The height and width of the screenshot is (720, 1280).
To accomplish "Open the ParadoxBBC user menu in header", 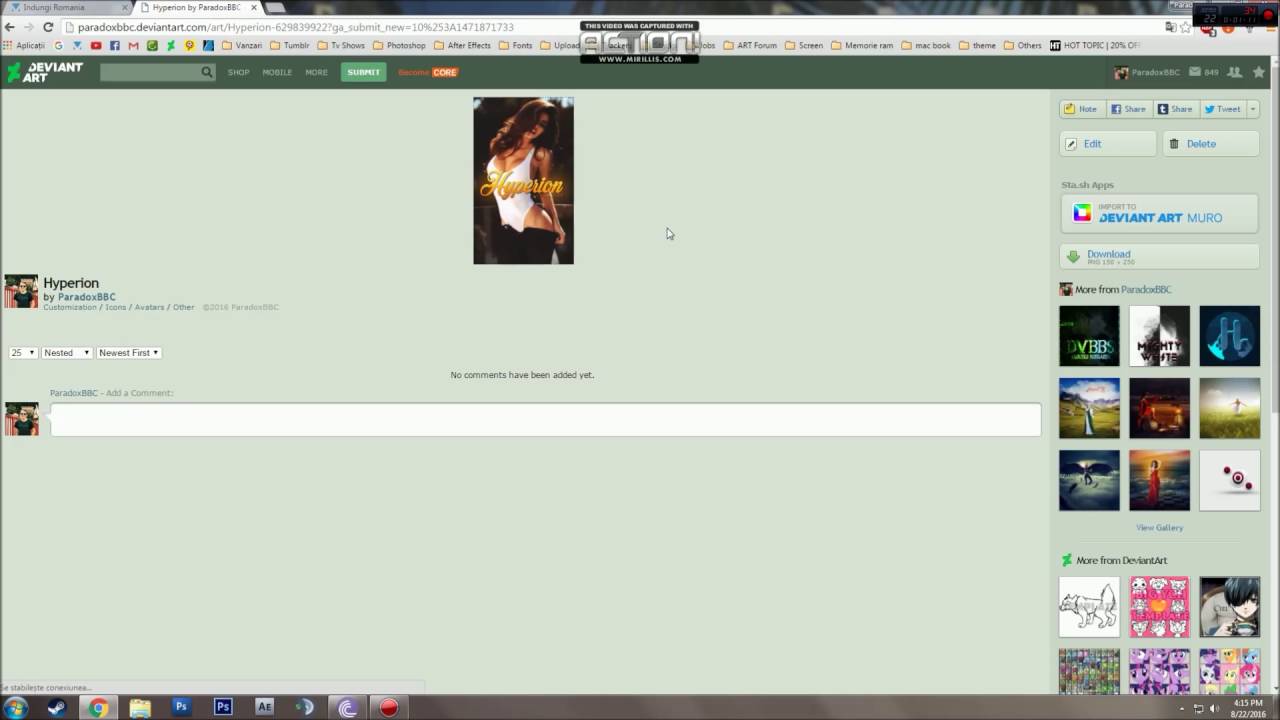I will [1148, 72].
